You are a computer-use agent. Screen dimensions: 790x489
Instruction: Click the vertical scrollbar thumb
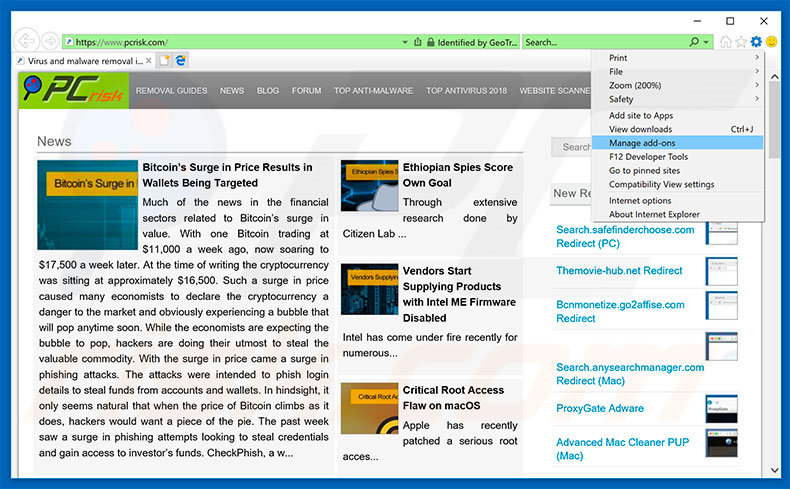click(775, 121)
